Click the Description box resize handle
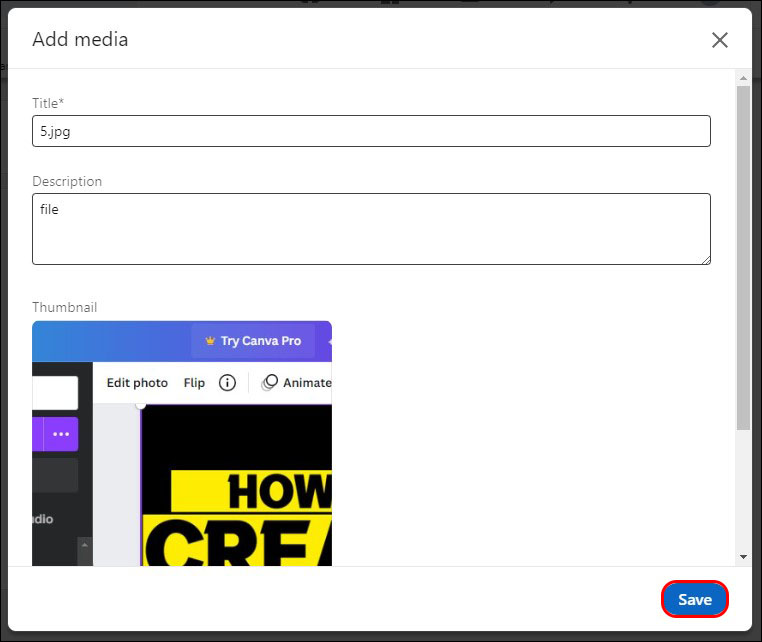The width and height of the screenshot is (762, 642). pos(706,260)
